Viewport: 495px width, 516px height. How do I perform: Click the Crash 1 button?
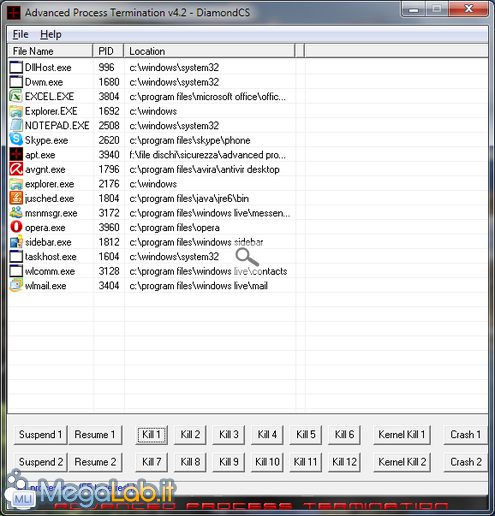[x=465, y=435]
